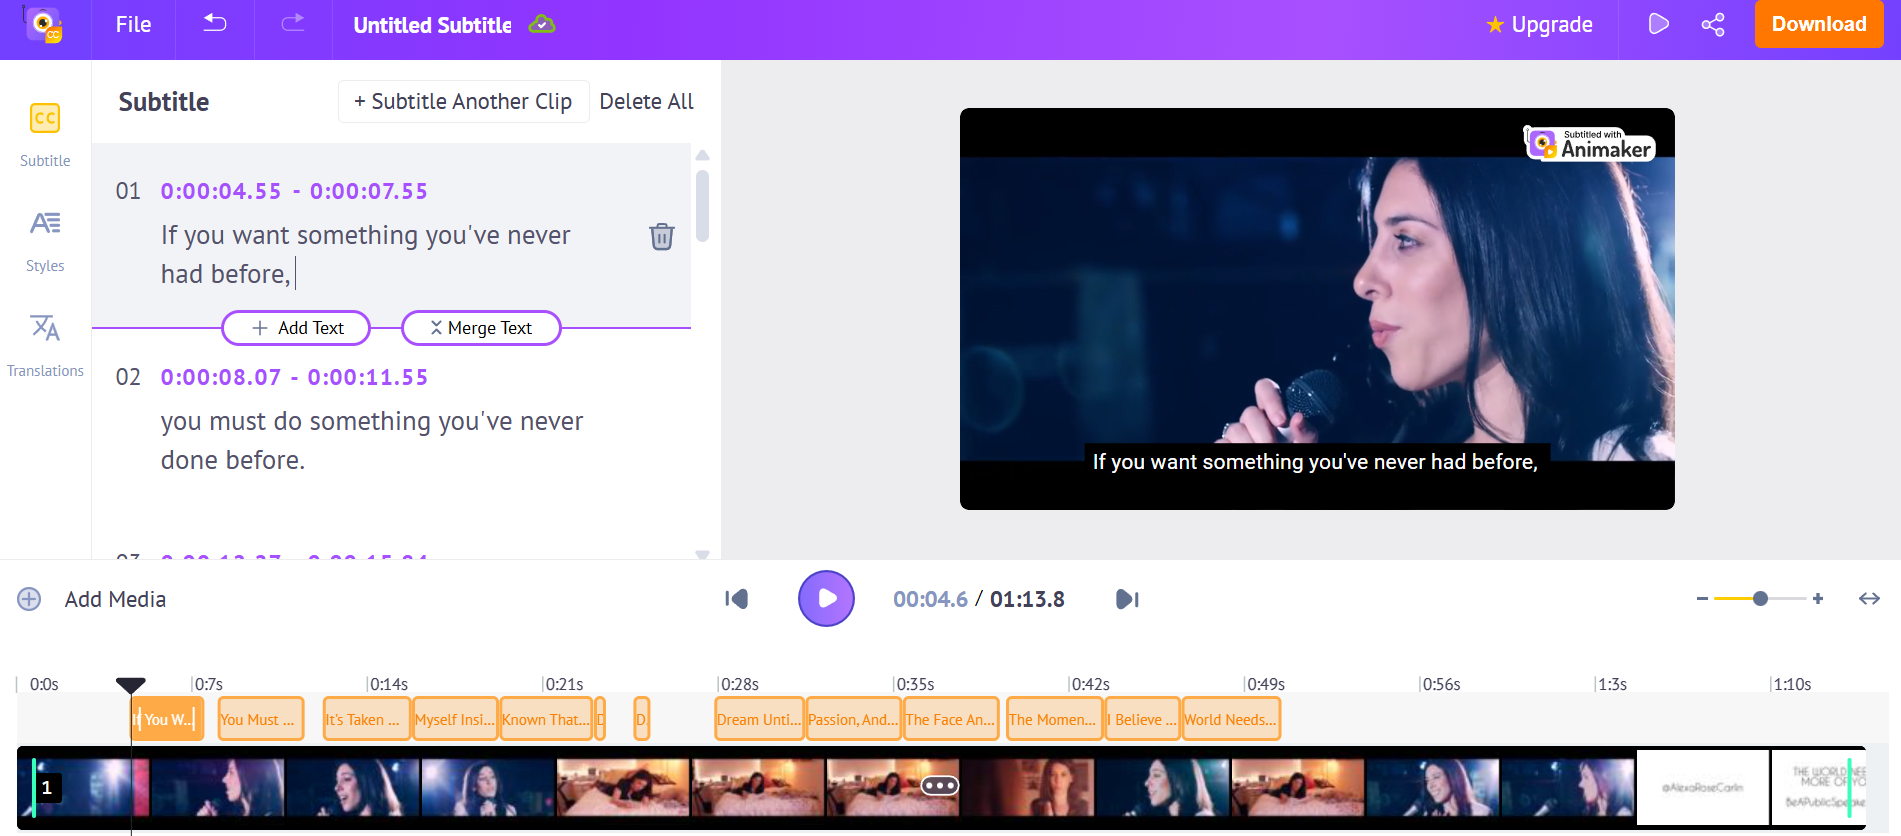Play the video in the timeline

826,599
